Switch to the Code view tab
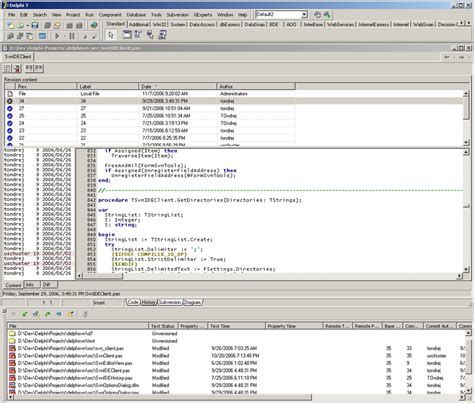 [x=133, y=302]
